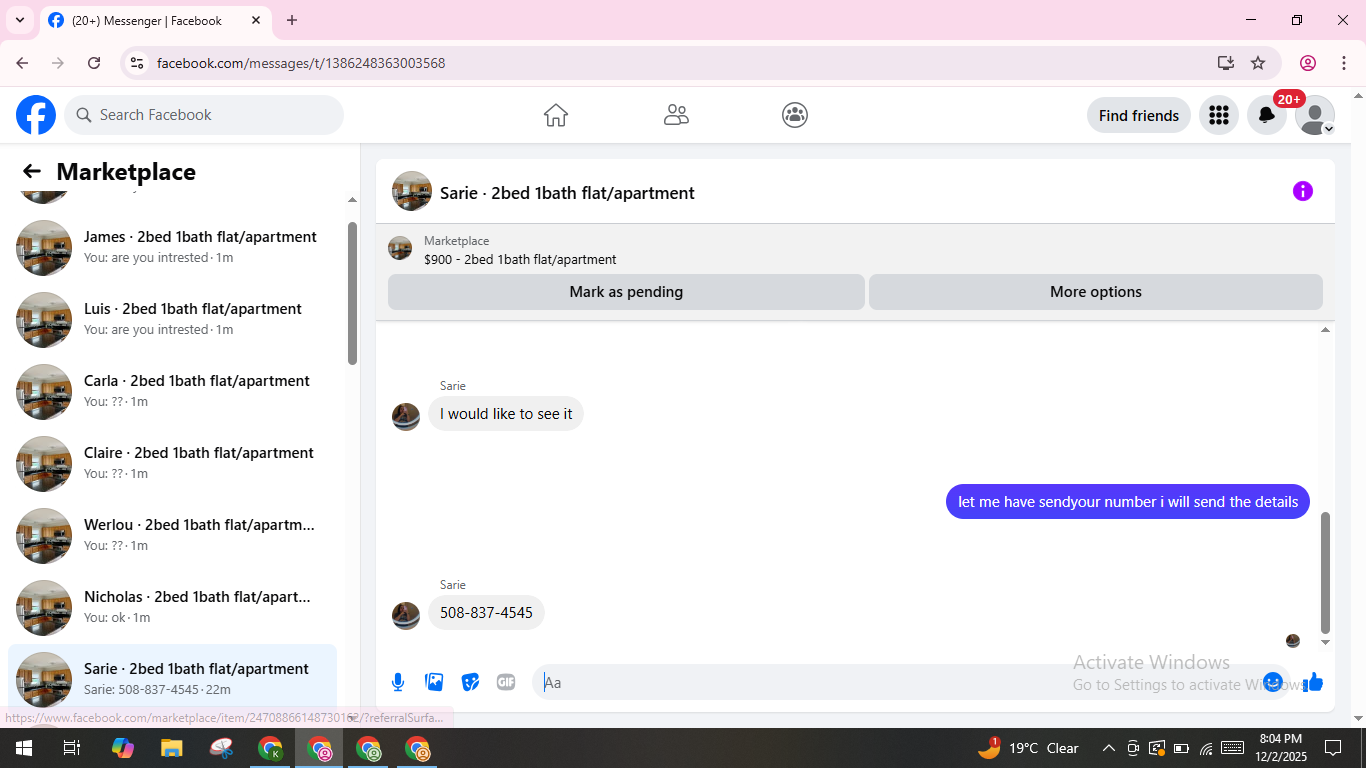The width and height of the screenshot is (1366, 768).
Task: Show hidden system tray icons
Action: tap(1108, 748)
